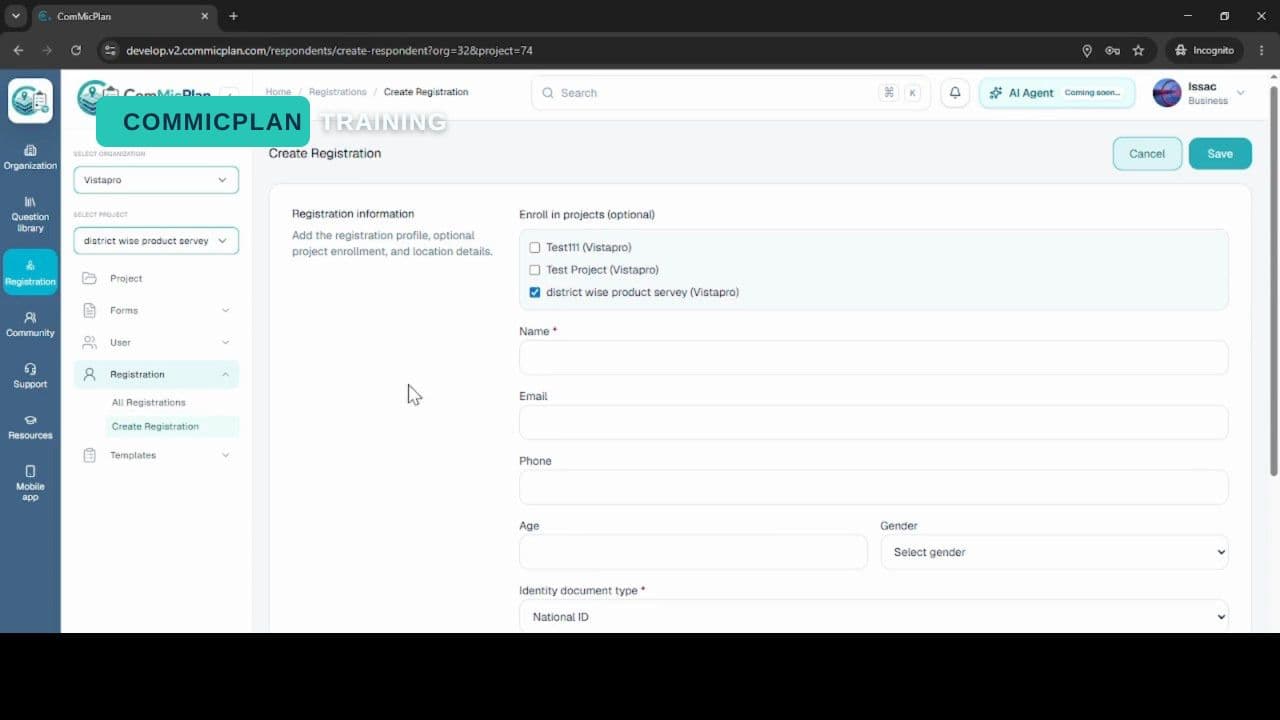Open the Organization section in sidebar

tap(30, 157)
